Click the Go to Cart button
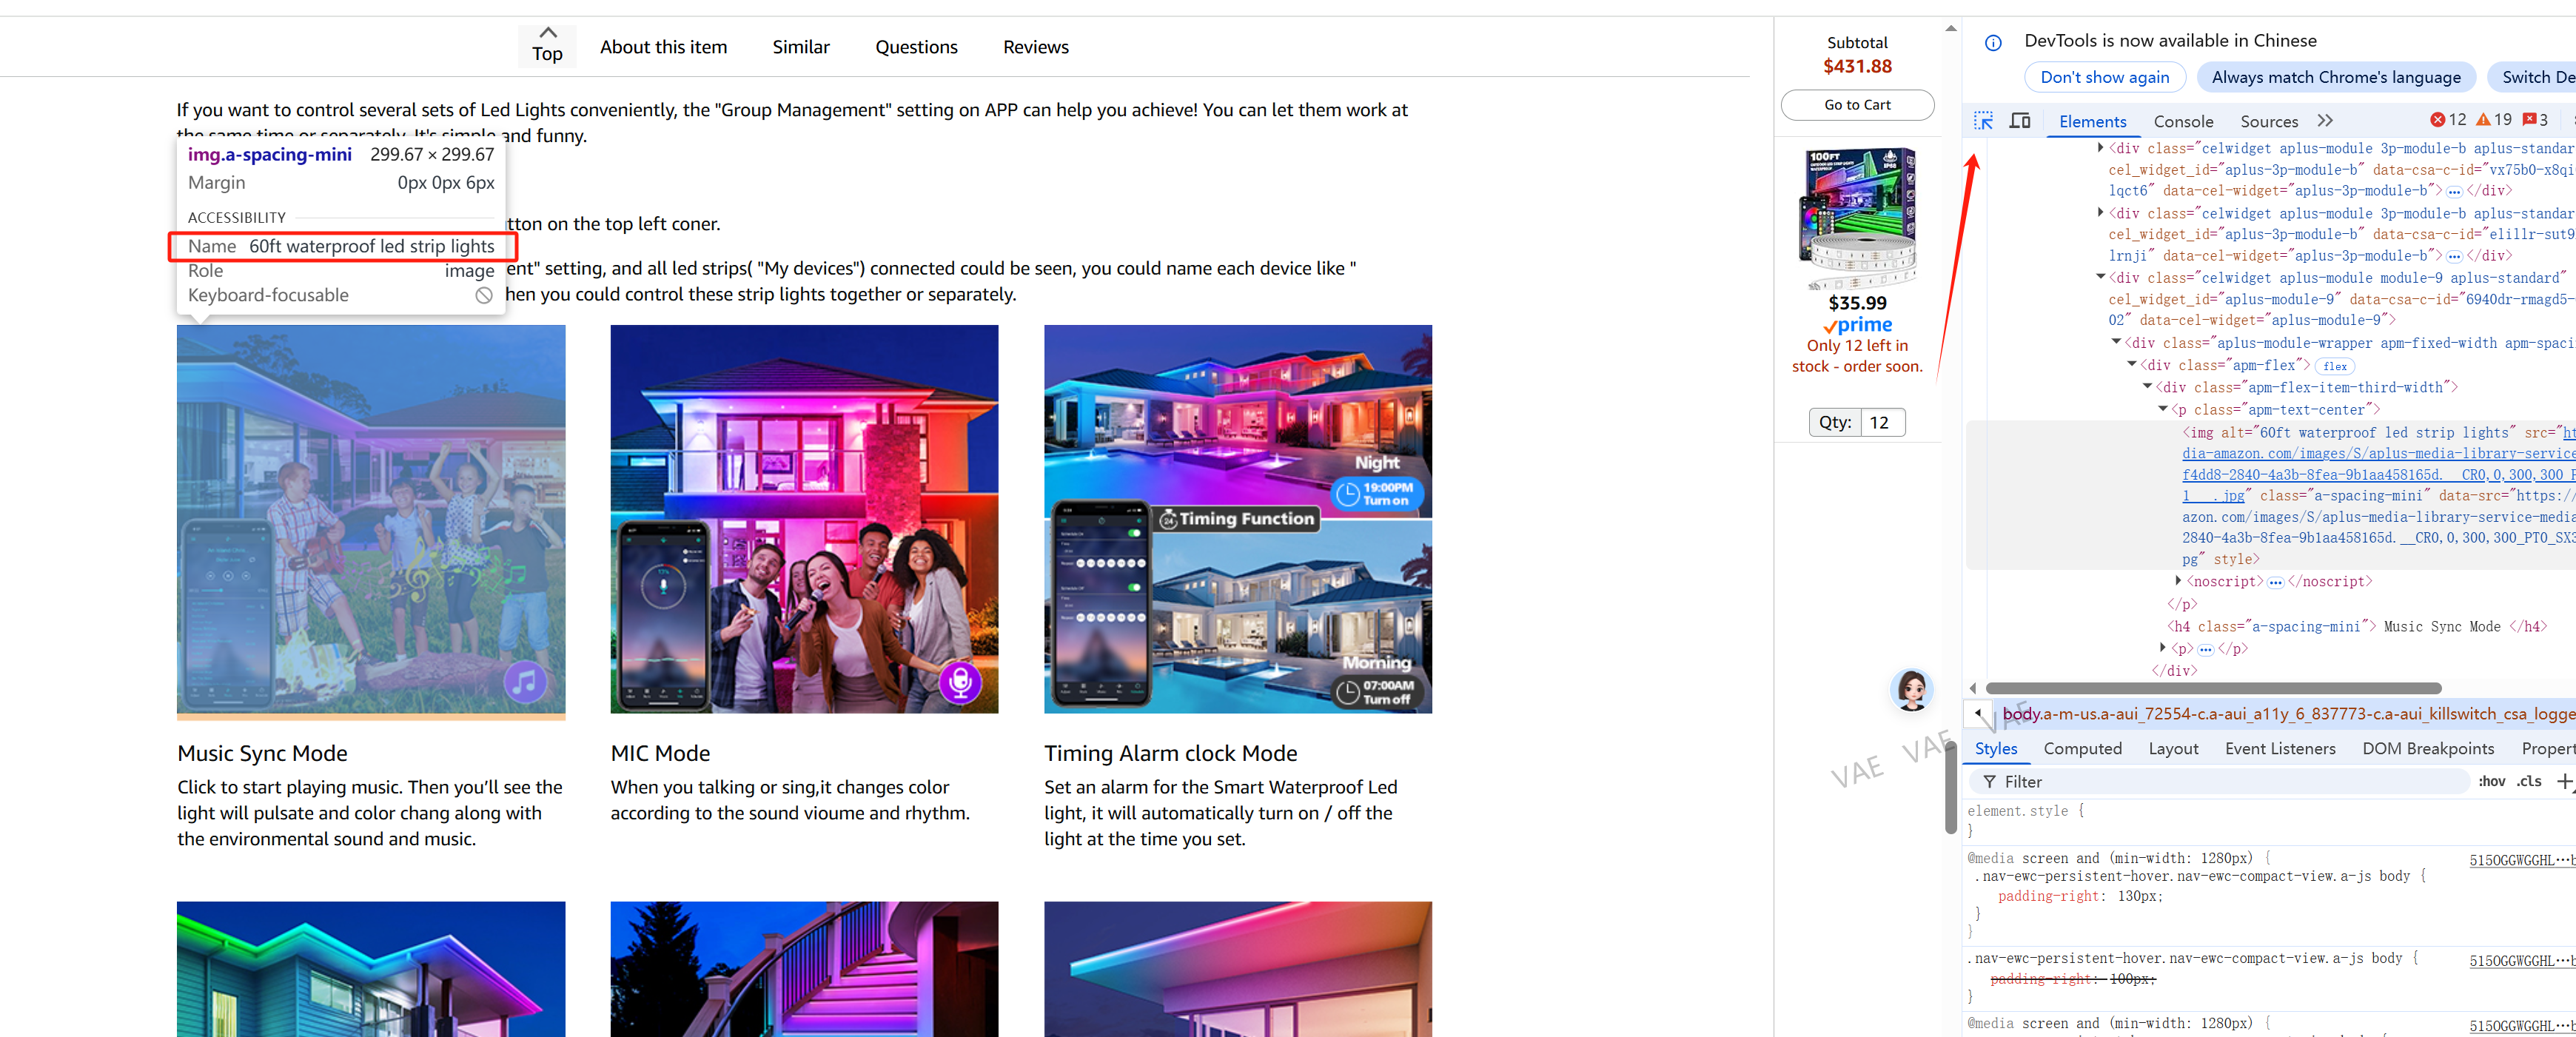This screenshot has height=1037, width=2576. coord(1857,105)
